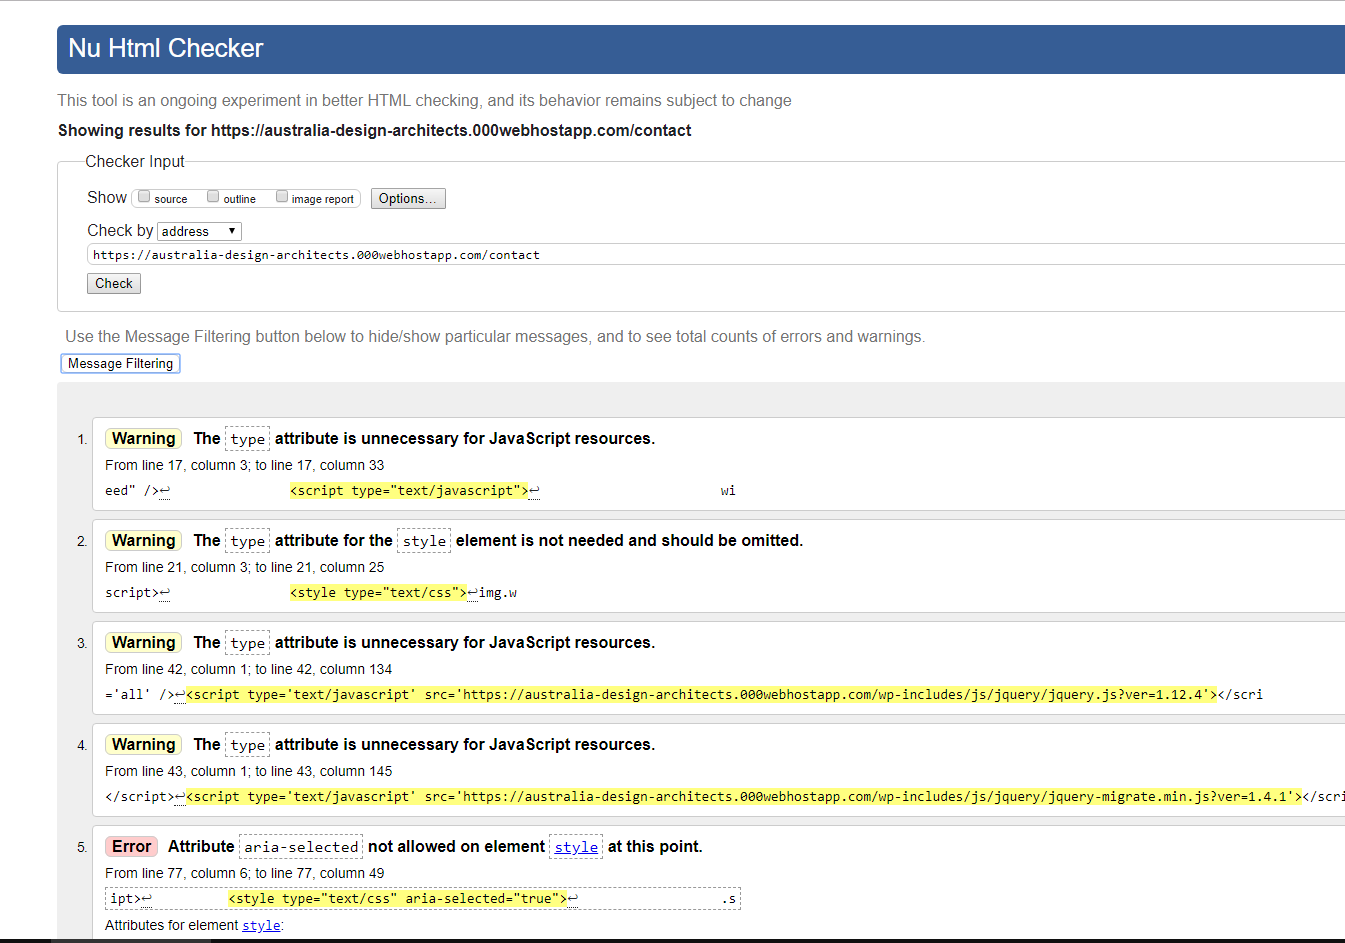Image resolution: width=1345 pixels, height=943 pixels.
Task: Click the highlighted script text/javascript code in message 1
Action: click(x=408, y=491)
